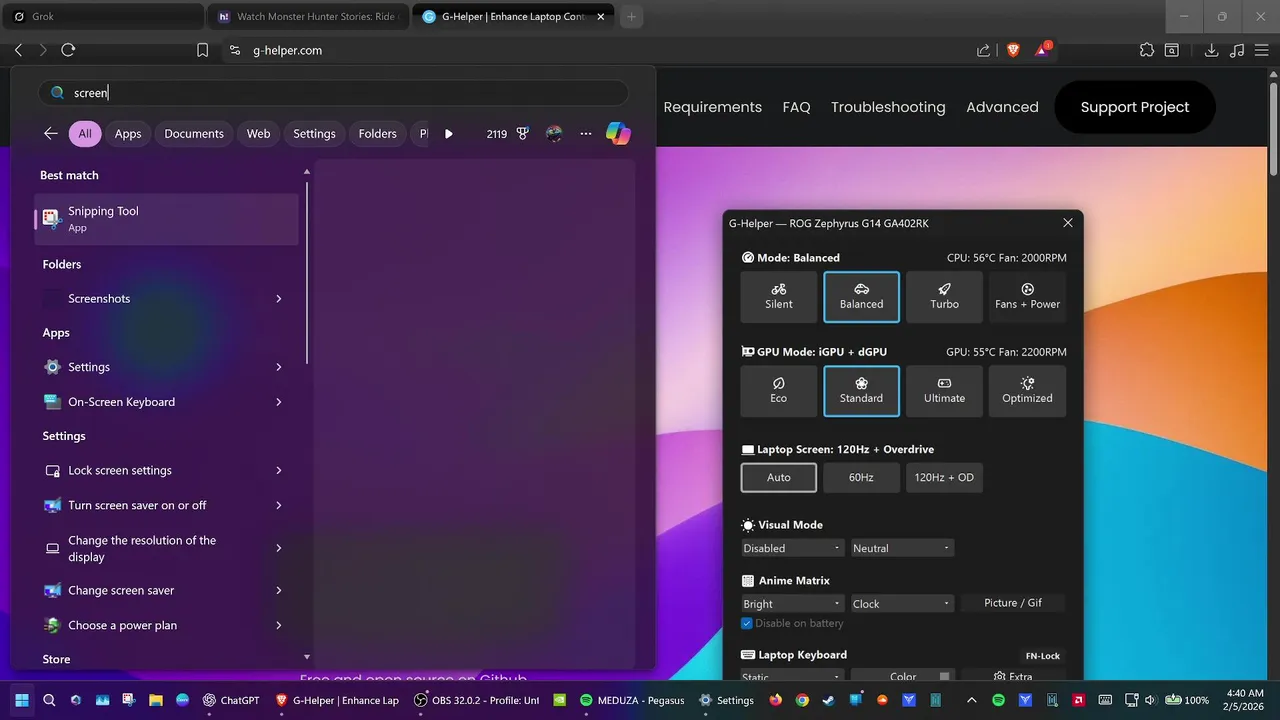Click the Support Project button
The image size is (1280, 720).
[x=1135, y=107]
